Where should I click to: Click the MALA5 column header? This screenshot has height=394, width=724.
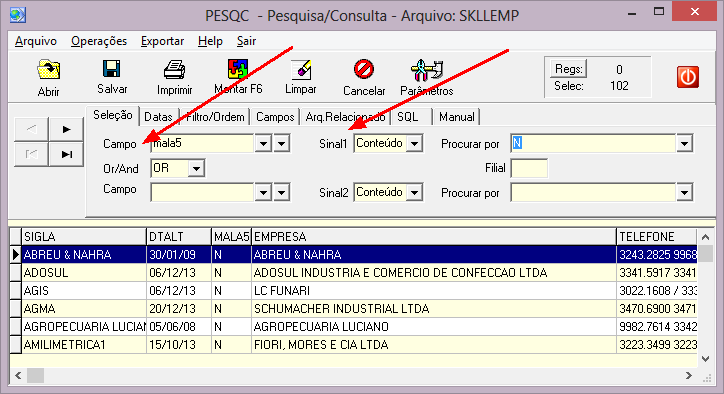231,236
